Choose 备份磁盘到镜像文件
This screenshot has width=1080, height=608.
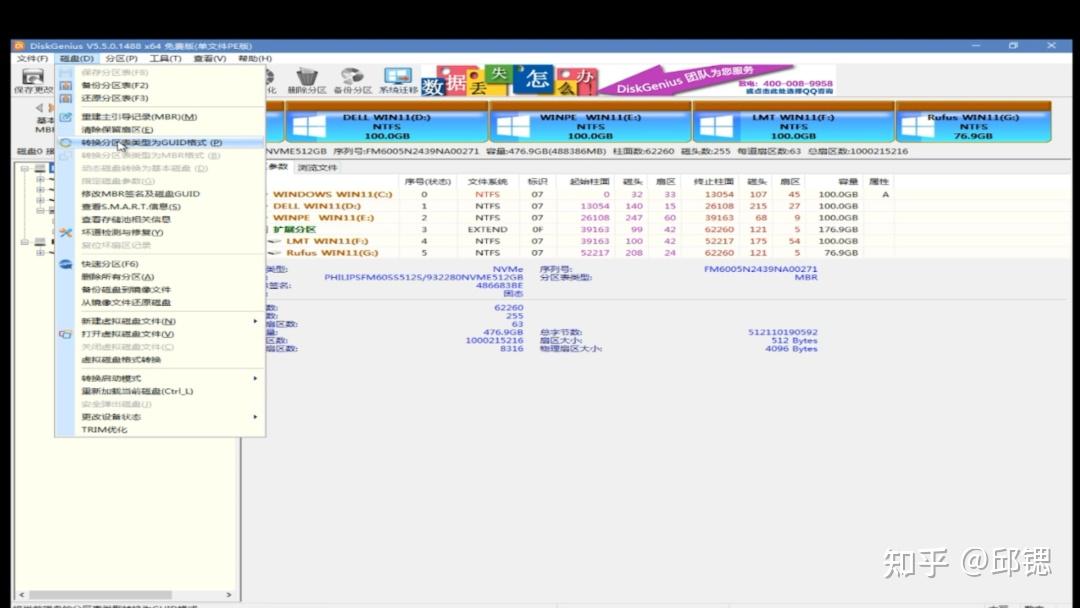point(160,289)
